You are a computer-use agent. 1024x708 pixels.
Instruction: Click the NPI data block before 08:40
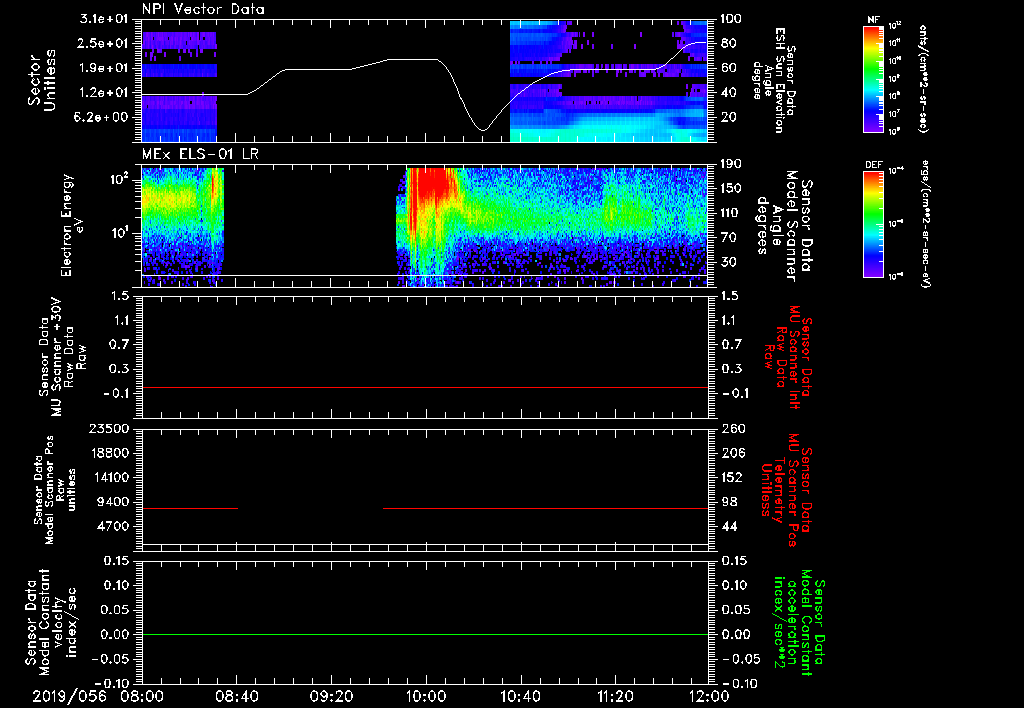179,86
